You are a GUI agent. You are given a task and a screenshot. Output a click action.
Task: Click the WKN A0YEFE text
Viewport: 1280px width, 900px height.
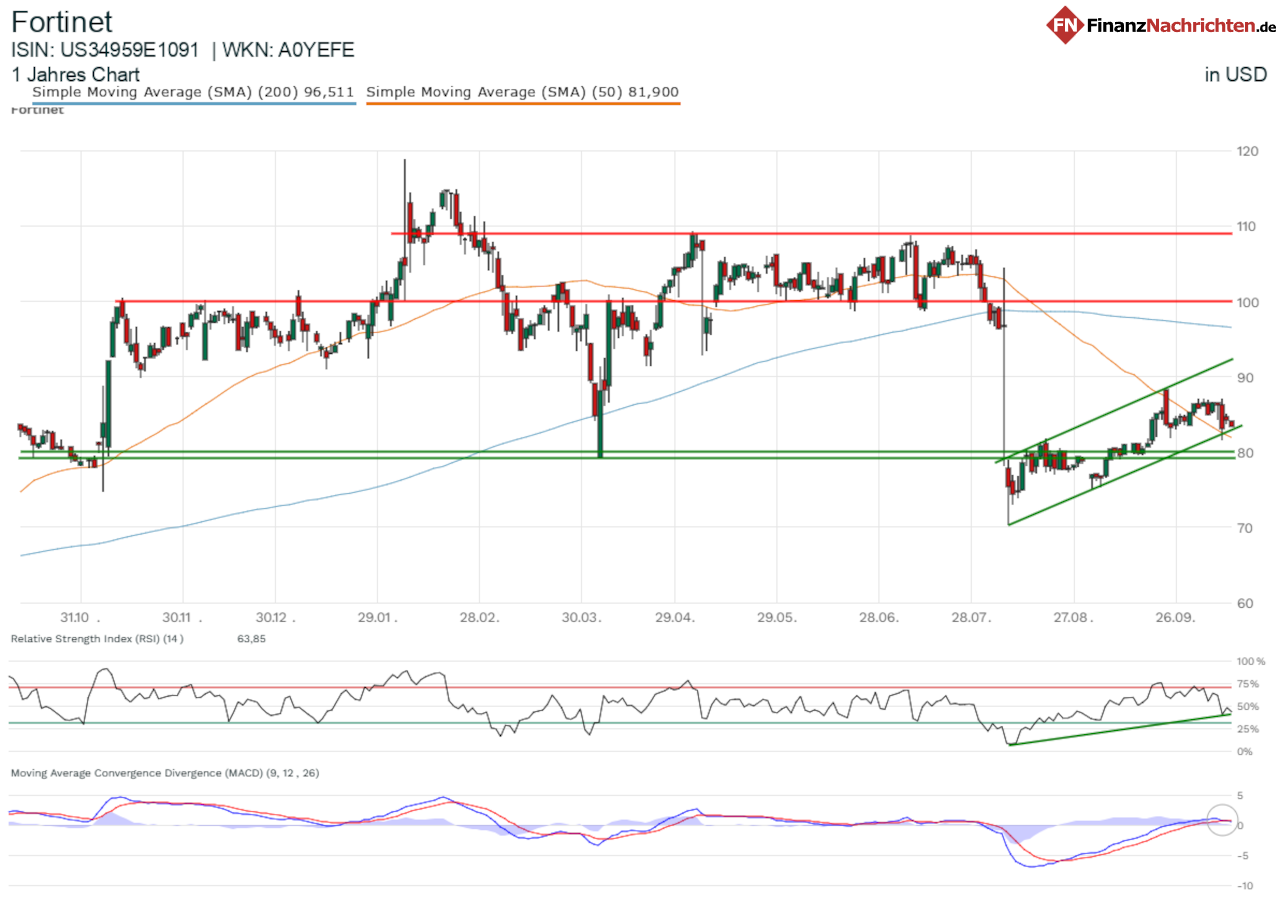(x=288, y=50)
